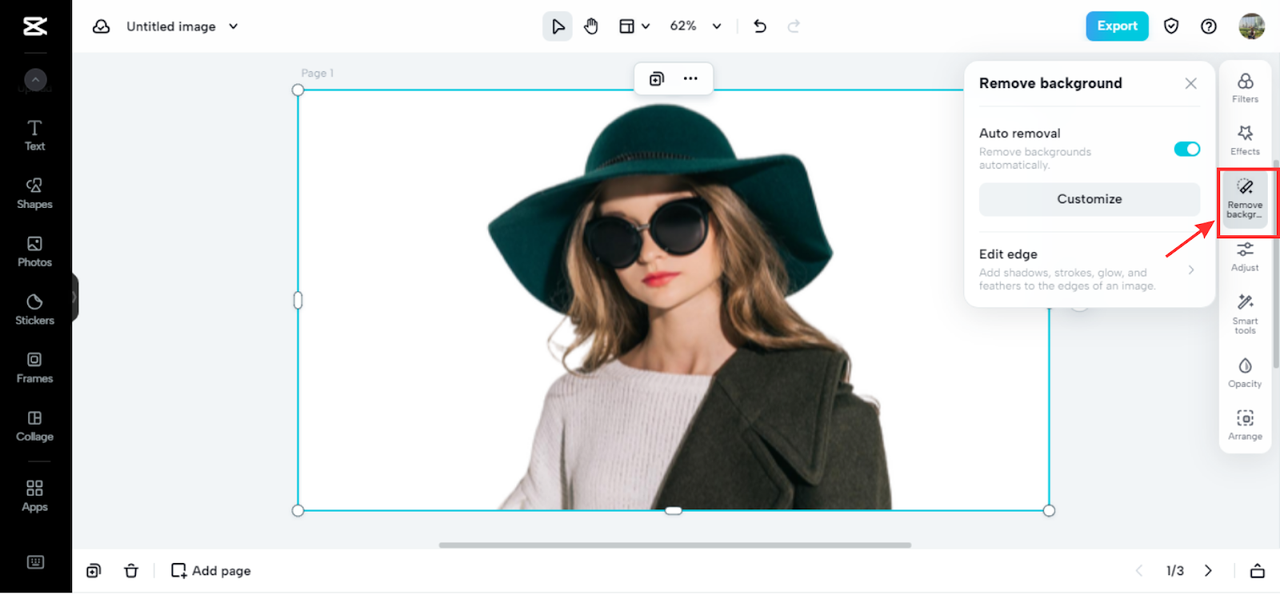1280x595 pixels.
Task: Click the Export button
Action: click(1117, 26)
